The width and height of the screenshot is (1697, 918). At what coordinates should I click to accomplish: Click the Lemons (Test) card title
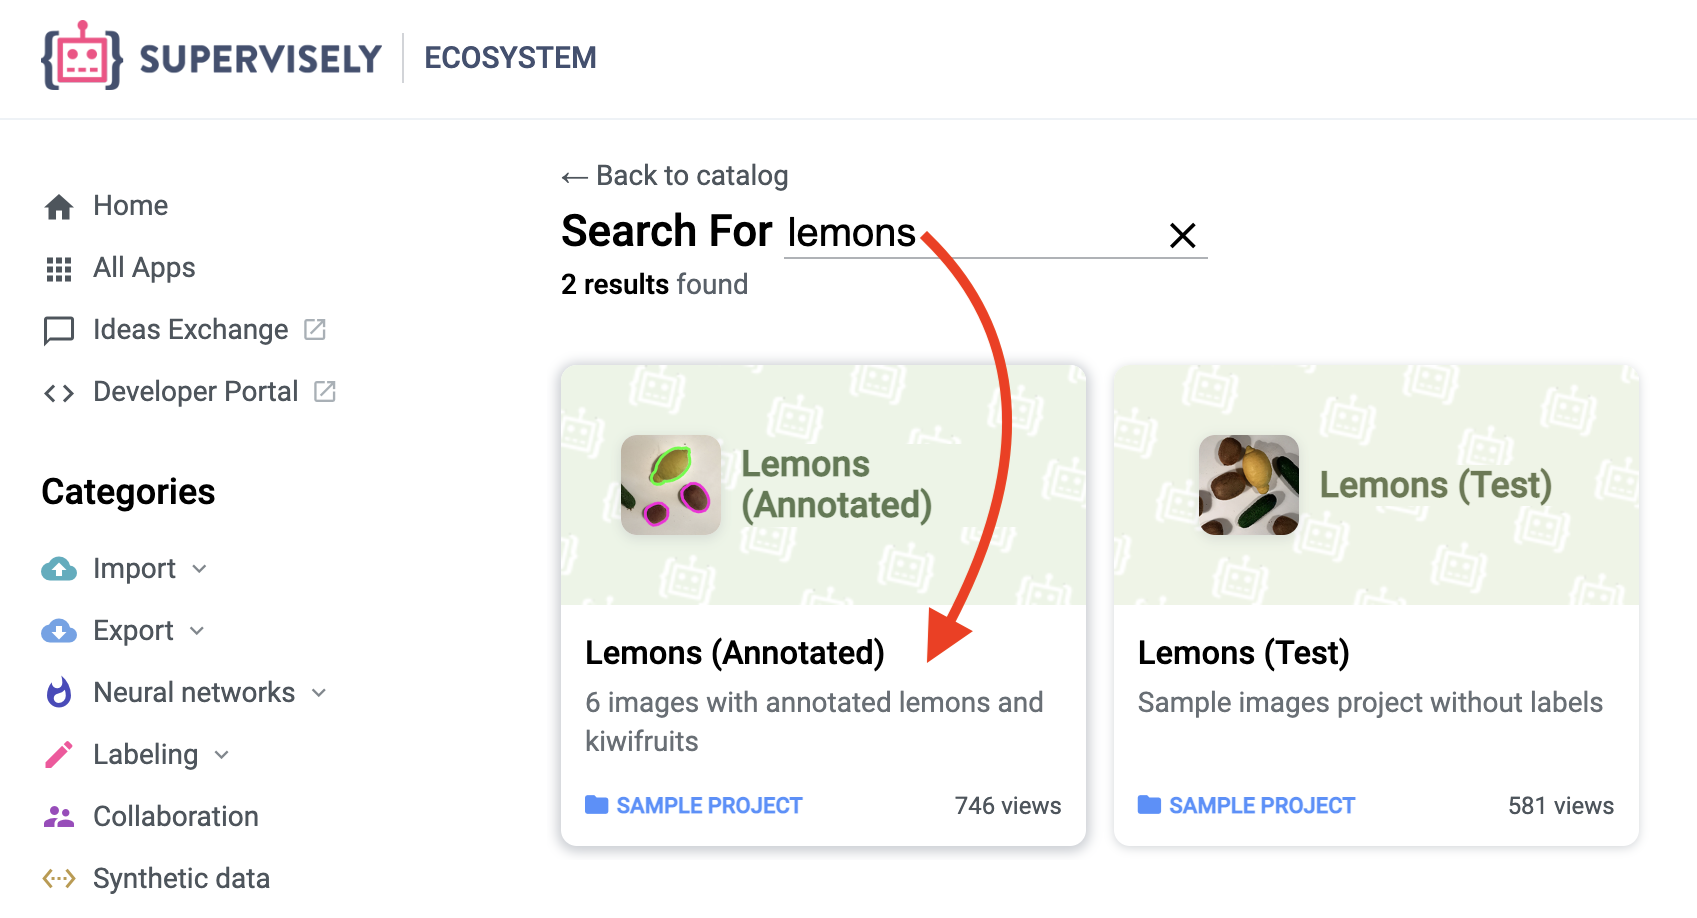1243,653
